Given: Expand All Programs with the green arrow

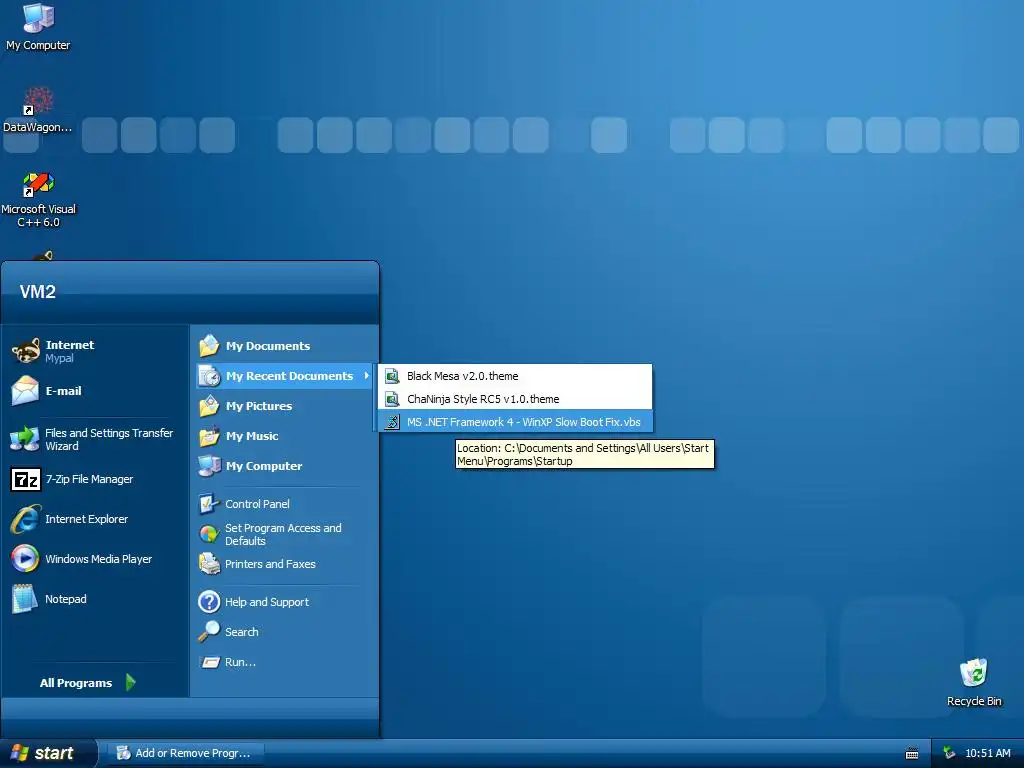Looking at the screenshot, I should tap(131, 682).
